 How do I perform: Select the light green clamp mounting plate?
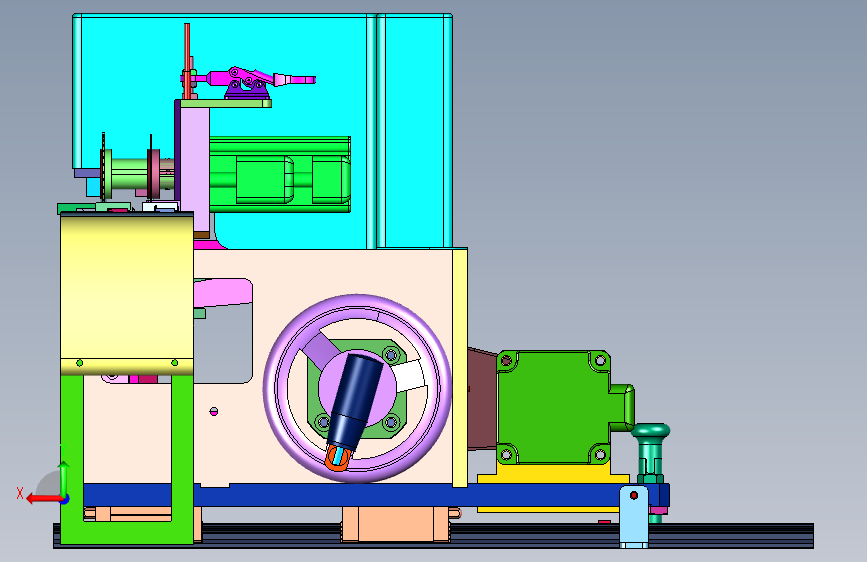(x=226, y=103)
